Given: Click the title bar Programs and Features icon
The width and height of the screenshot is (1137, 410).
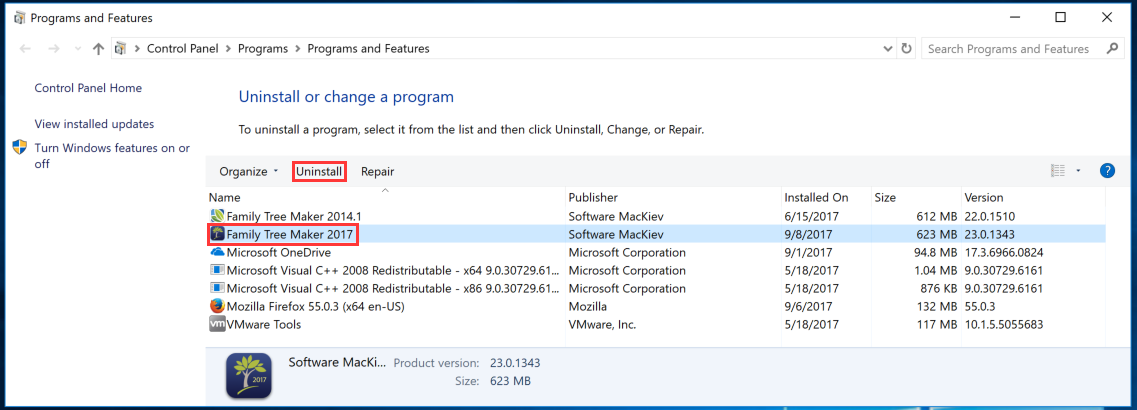Looking at the screenshot, I should [20, 17].
